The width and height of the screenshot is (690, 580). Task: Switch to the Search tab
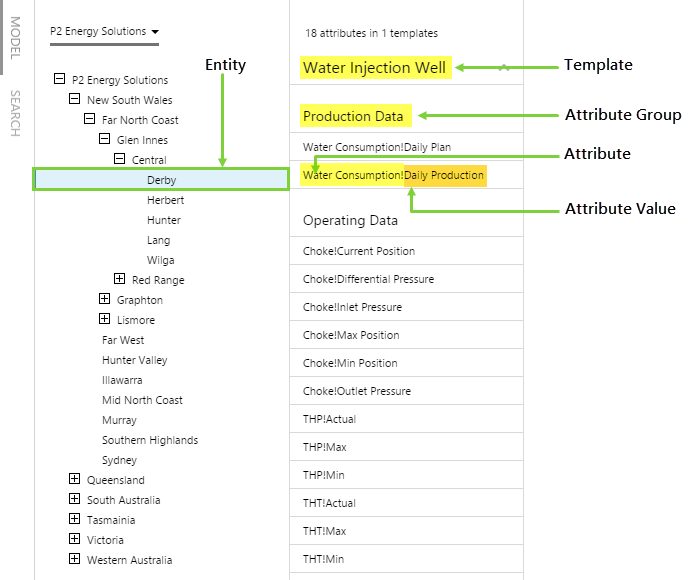click(15, 113)
